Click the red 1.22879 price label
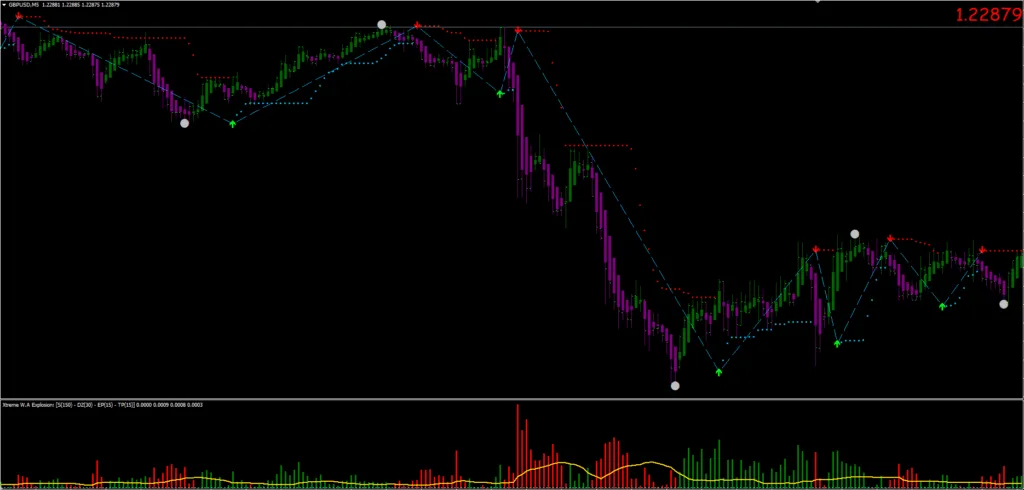The image size is (1024, 490). [x=989, y=14]
